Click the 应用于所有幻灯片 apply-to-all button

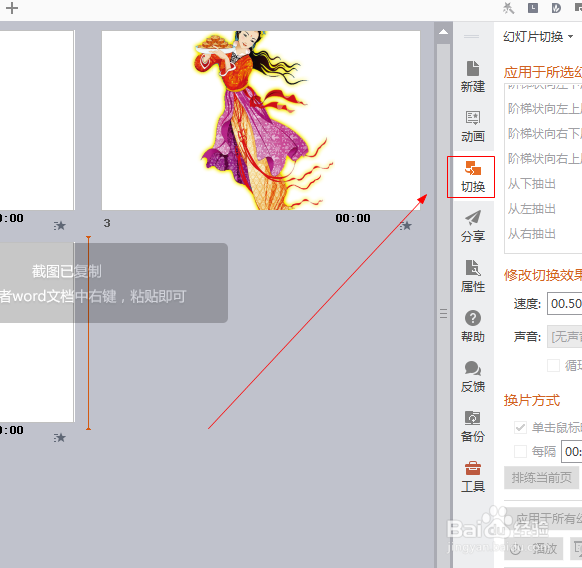pos(543,519)
